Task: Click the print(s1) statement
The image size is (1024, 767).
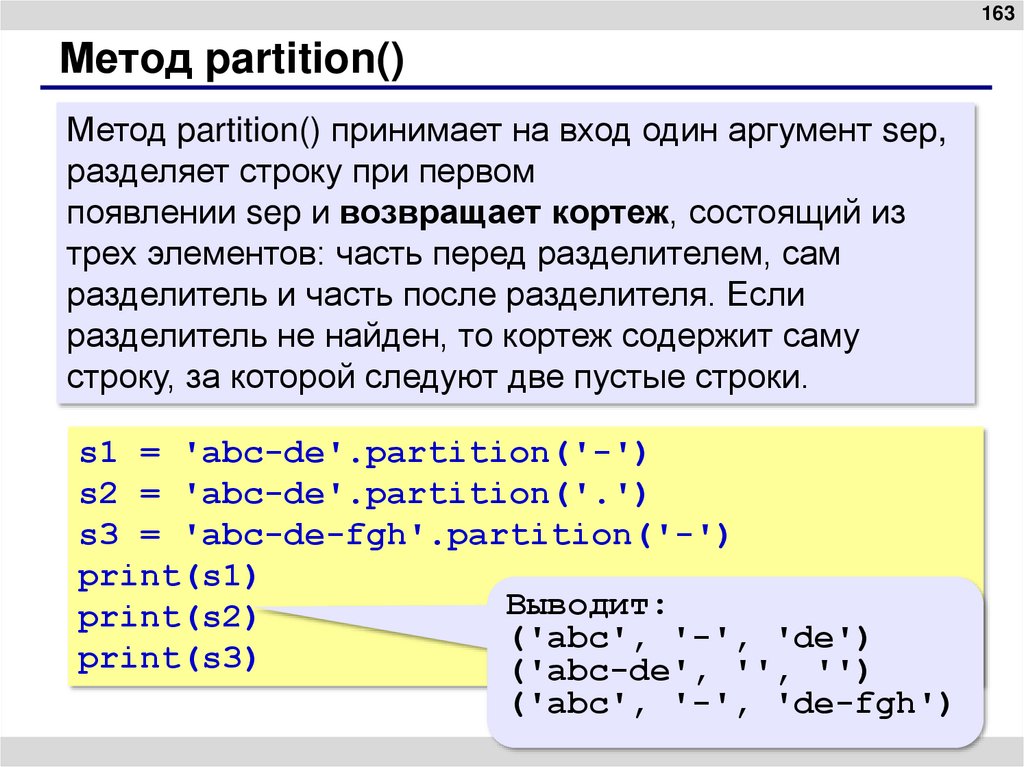Action: (x=168, y=576)
